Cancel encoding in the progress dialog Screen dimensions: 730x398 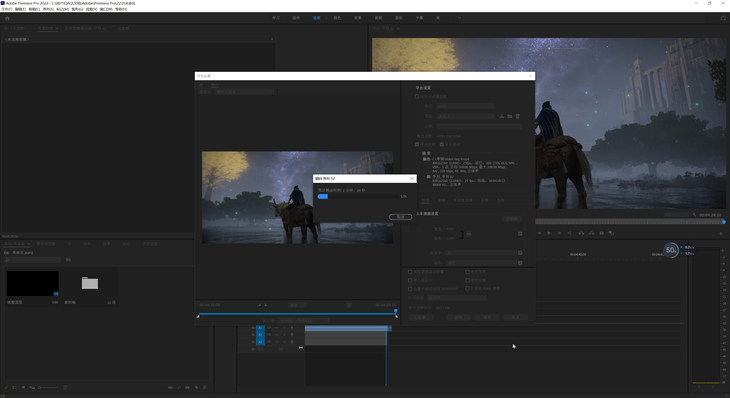point(400,217)
